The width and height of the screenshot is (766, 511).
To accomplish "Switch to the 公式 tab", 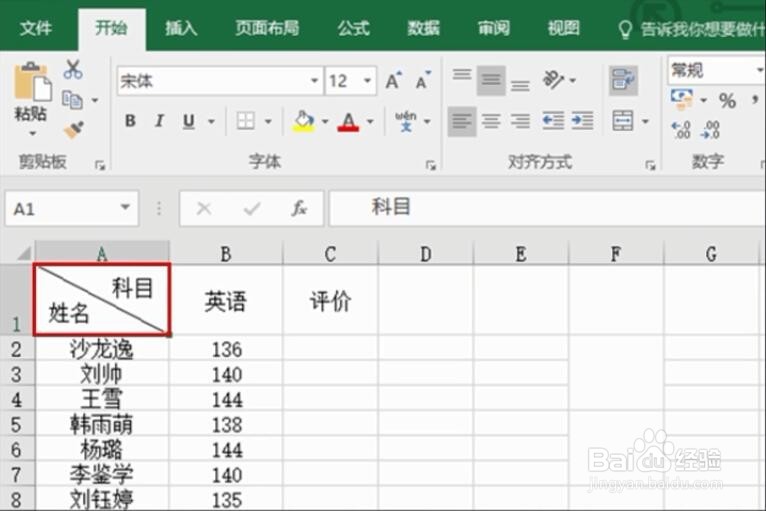I will (x=354, y=29).
